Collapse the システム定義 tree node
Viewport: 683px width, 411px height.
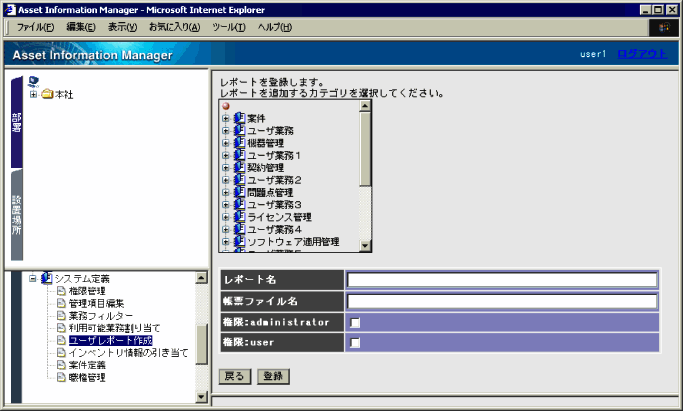tap(33, 279)
